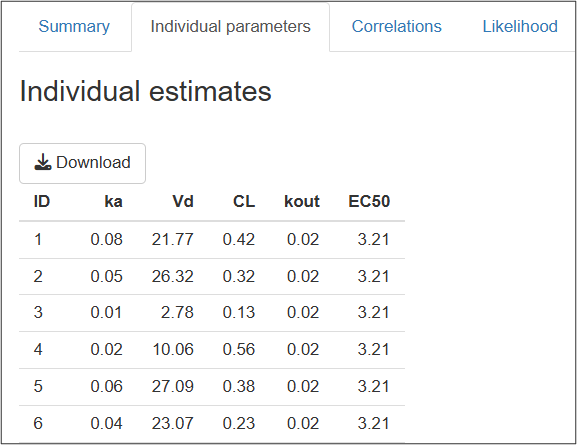Click the Download button
Image resolution: width=577 pixels, height=445 pixels.
[82, 163]
